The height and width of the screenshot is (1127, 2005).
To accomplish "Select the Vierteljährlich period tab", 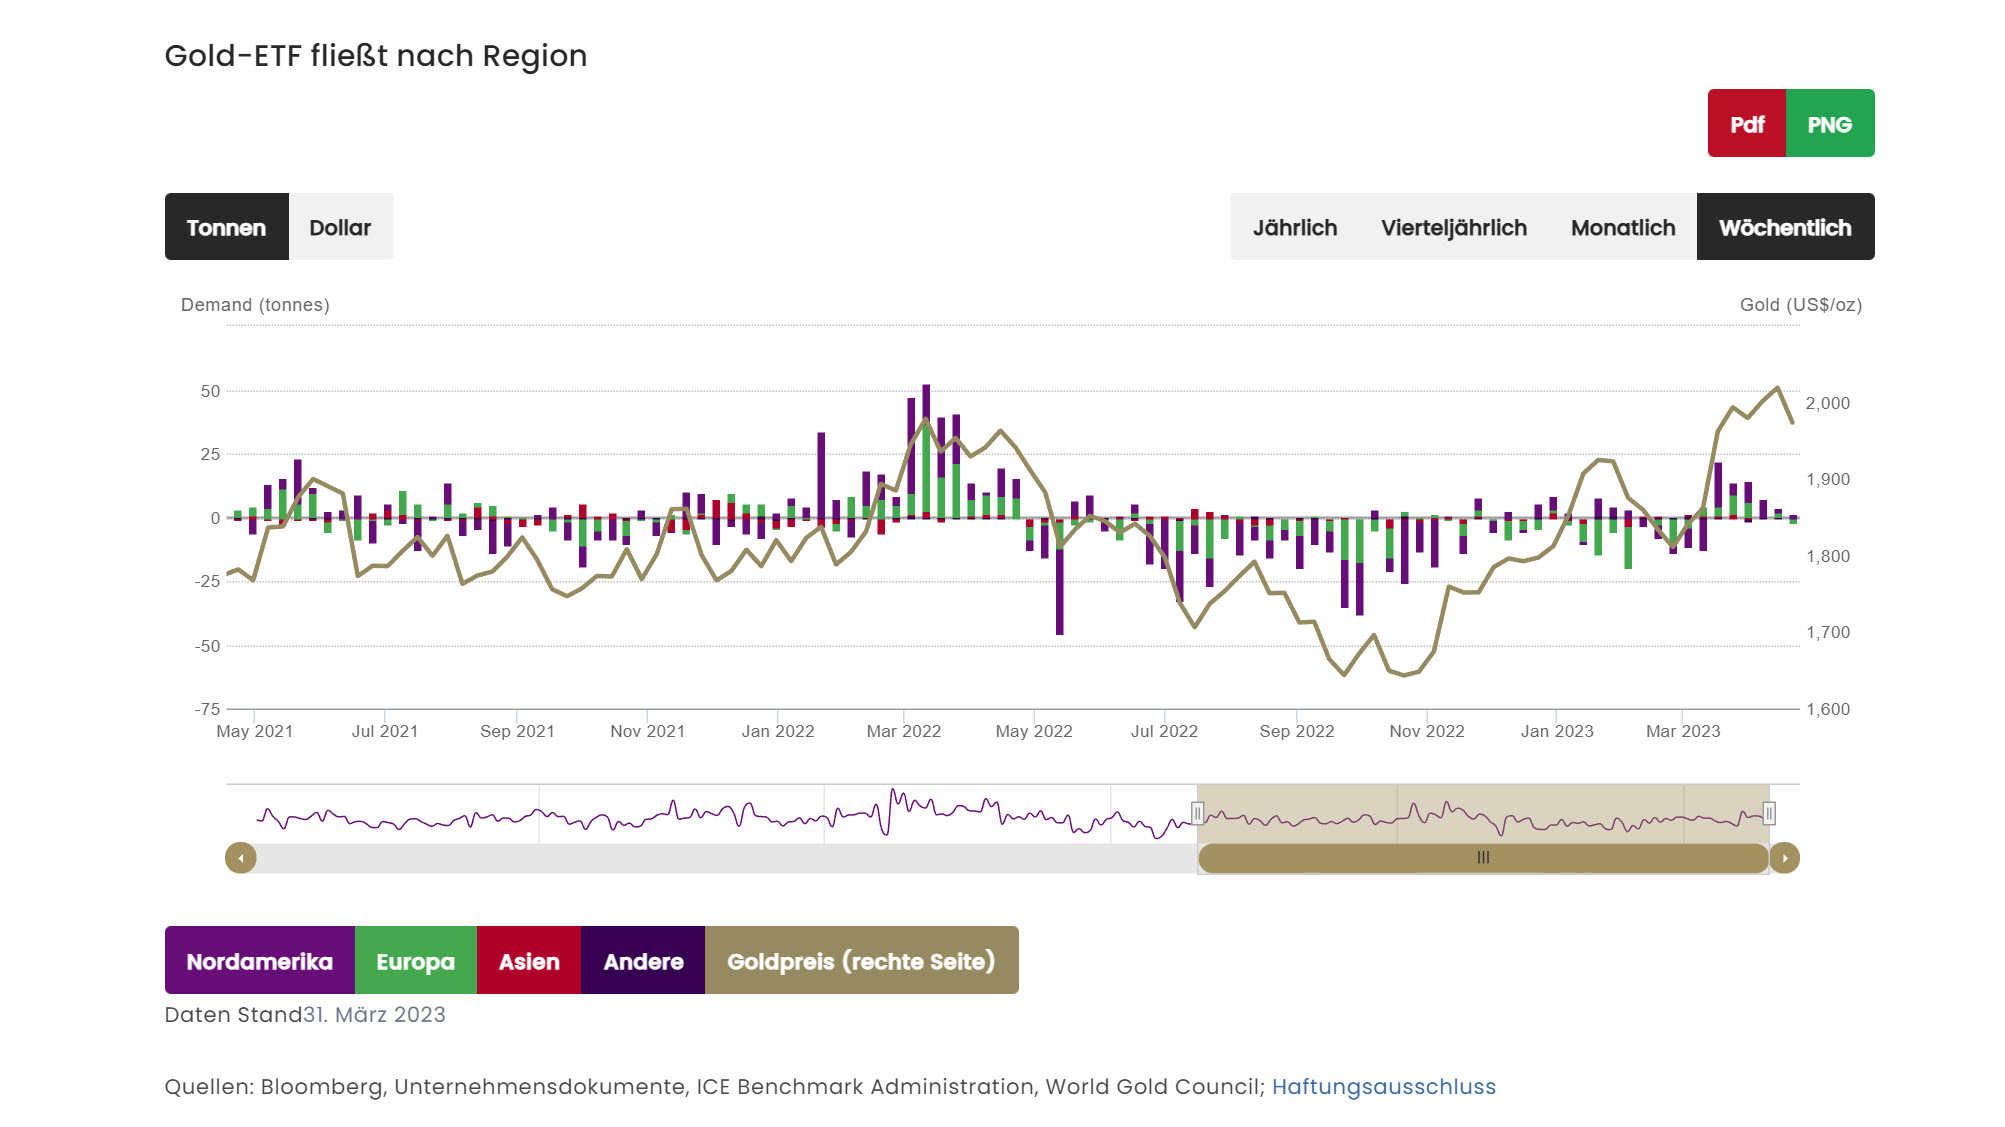I will pos(1454,227).
